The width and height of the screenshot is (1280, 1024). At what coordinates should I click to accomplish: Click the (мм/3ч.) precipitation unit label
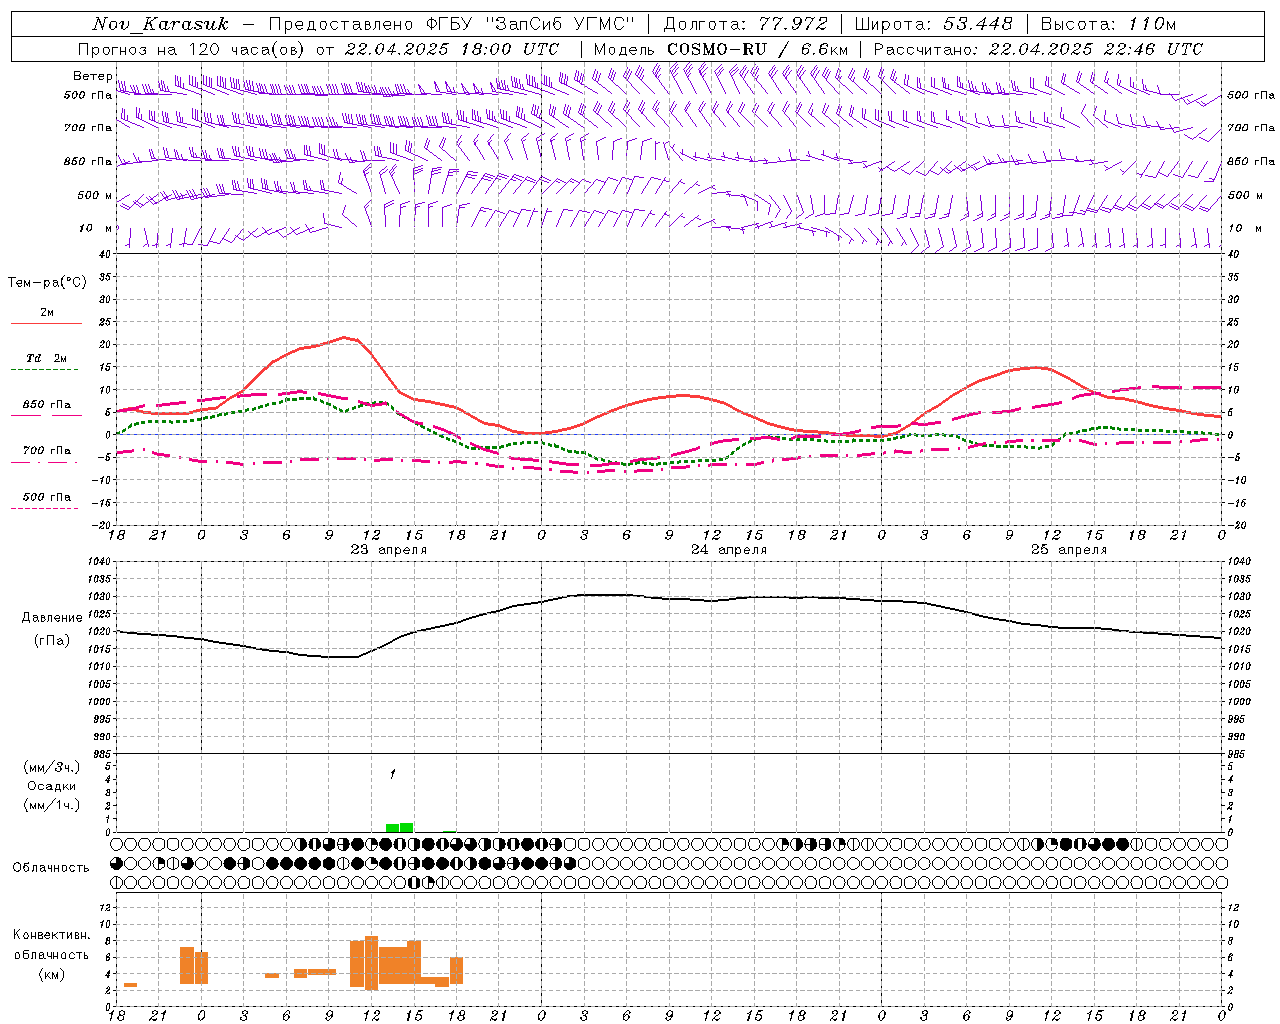51,767
